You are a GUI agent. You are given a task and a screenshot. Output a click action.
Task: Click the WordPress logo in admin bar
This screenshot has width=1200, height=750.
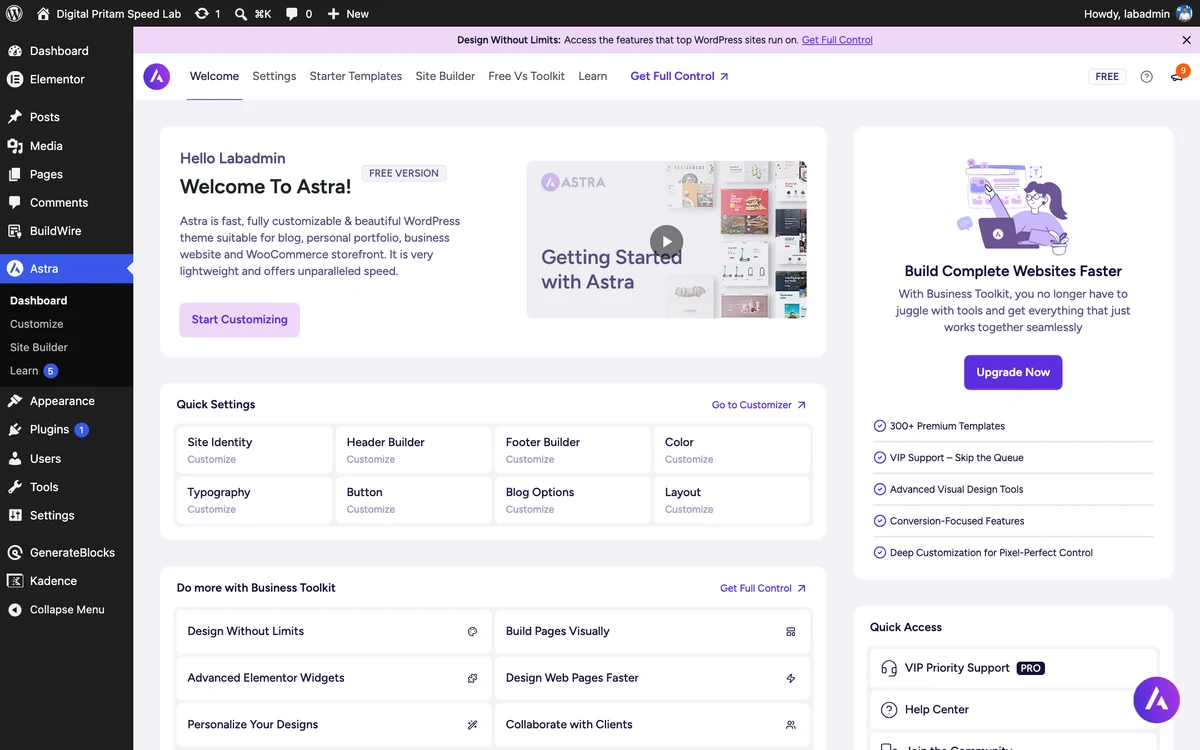coord(15,14)
